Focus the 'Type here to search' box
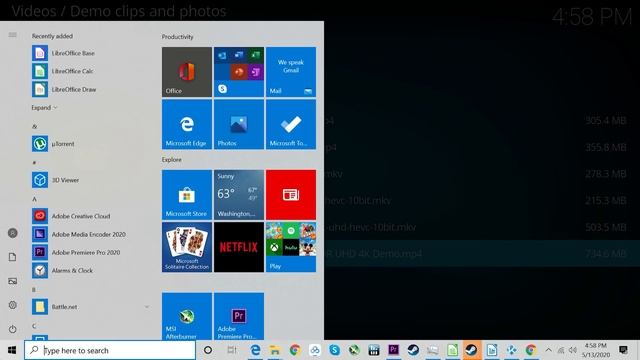The width and height of the screenshot is (640, 360). (110, 350)
